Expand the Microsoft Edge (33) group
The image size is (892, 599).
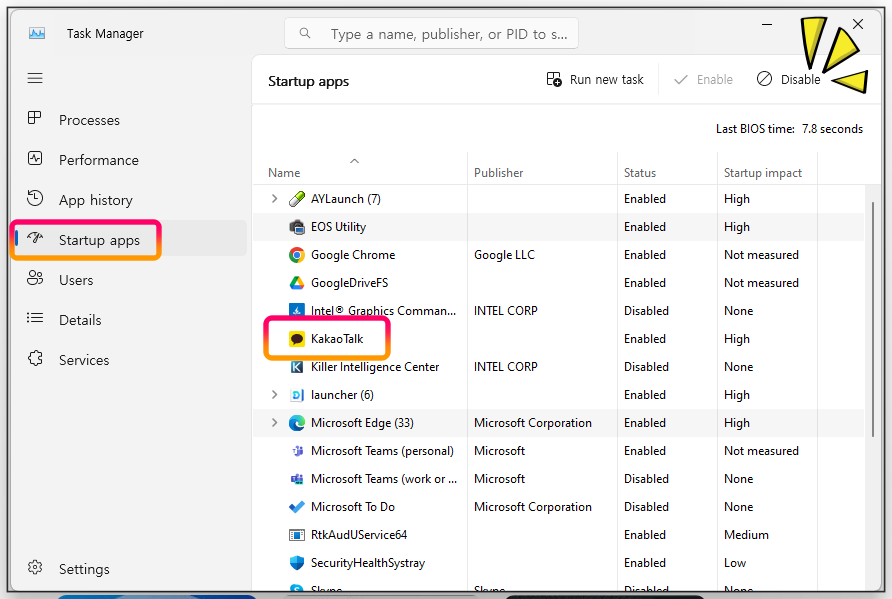click(x=274, y=423)
